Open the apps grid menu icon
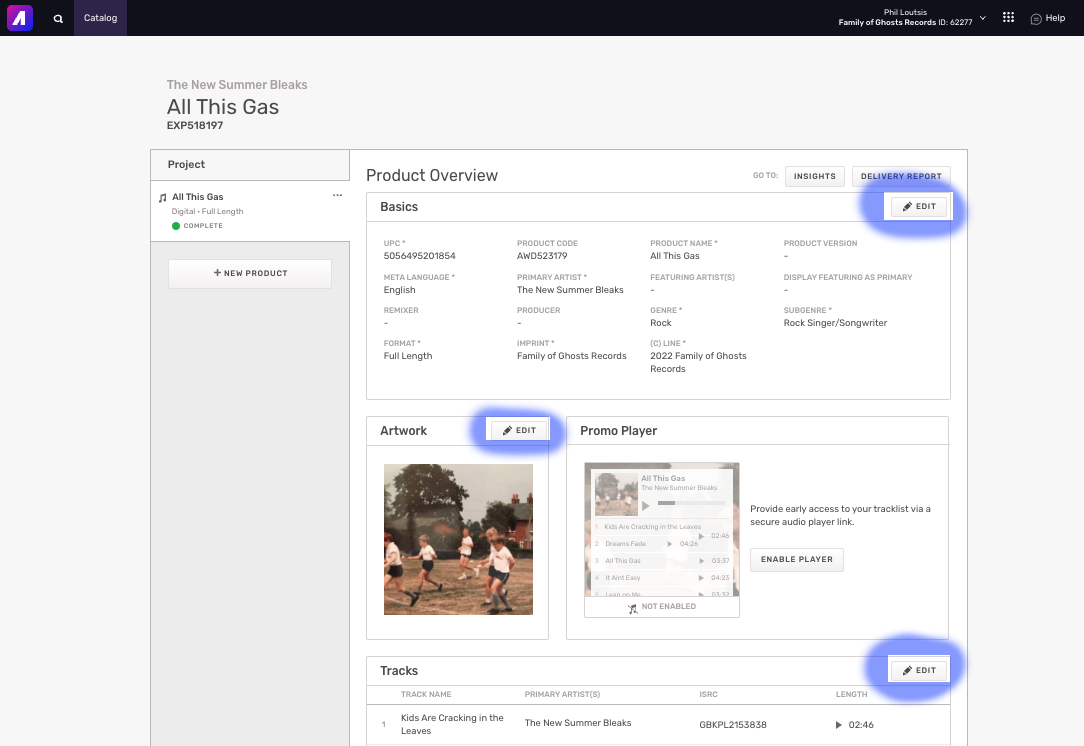 click(x=1008, y=18)
